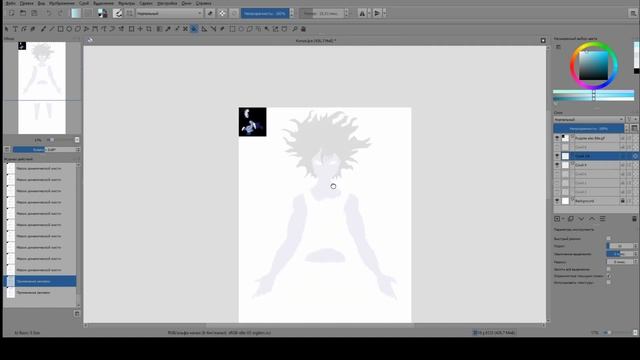
Task: Adjust the layer opacity slider in Layers panel
Action: (x=589, y=129)
